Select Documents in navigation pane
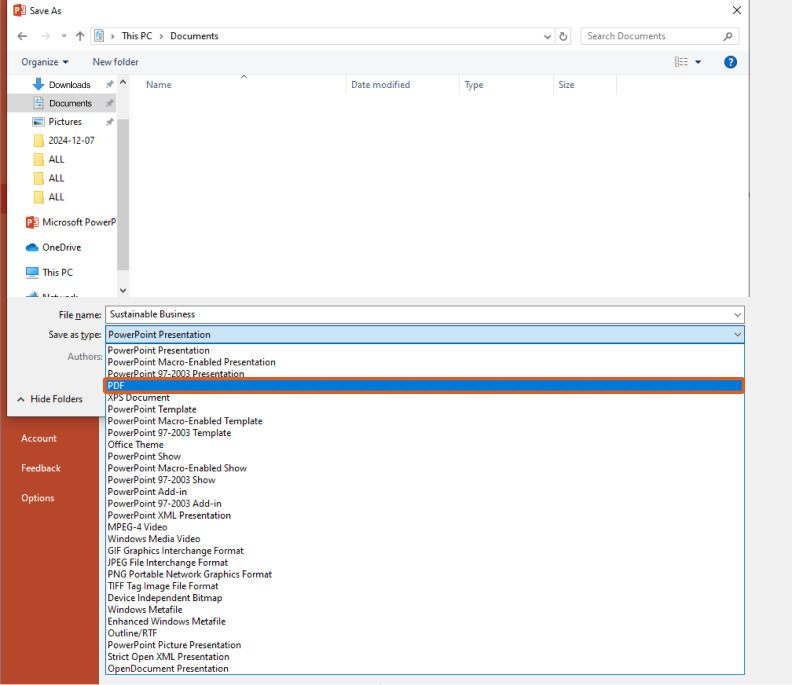Screen dimensions: 792x685 click(70, 104)
